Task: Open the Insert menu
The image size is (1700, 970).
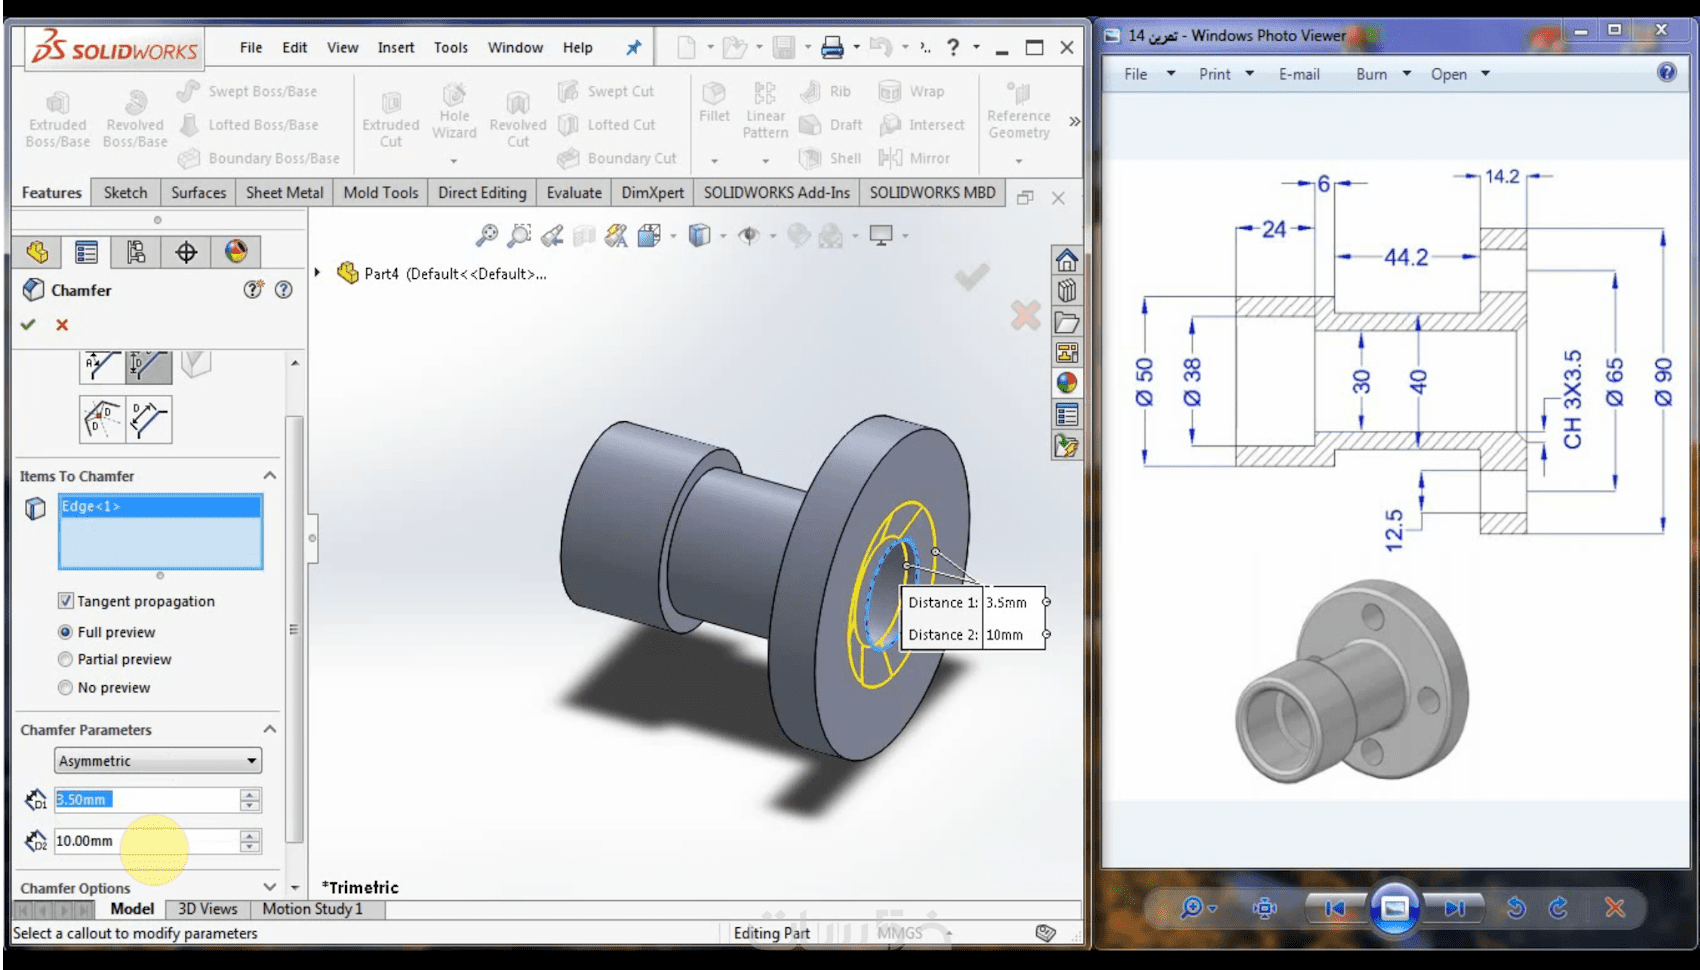Action: tap(395, 48)
